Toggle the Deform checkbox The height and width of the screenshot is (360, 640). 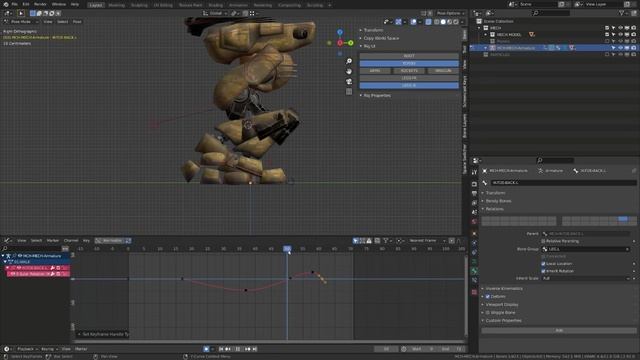[x=488, y=297]
